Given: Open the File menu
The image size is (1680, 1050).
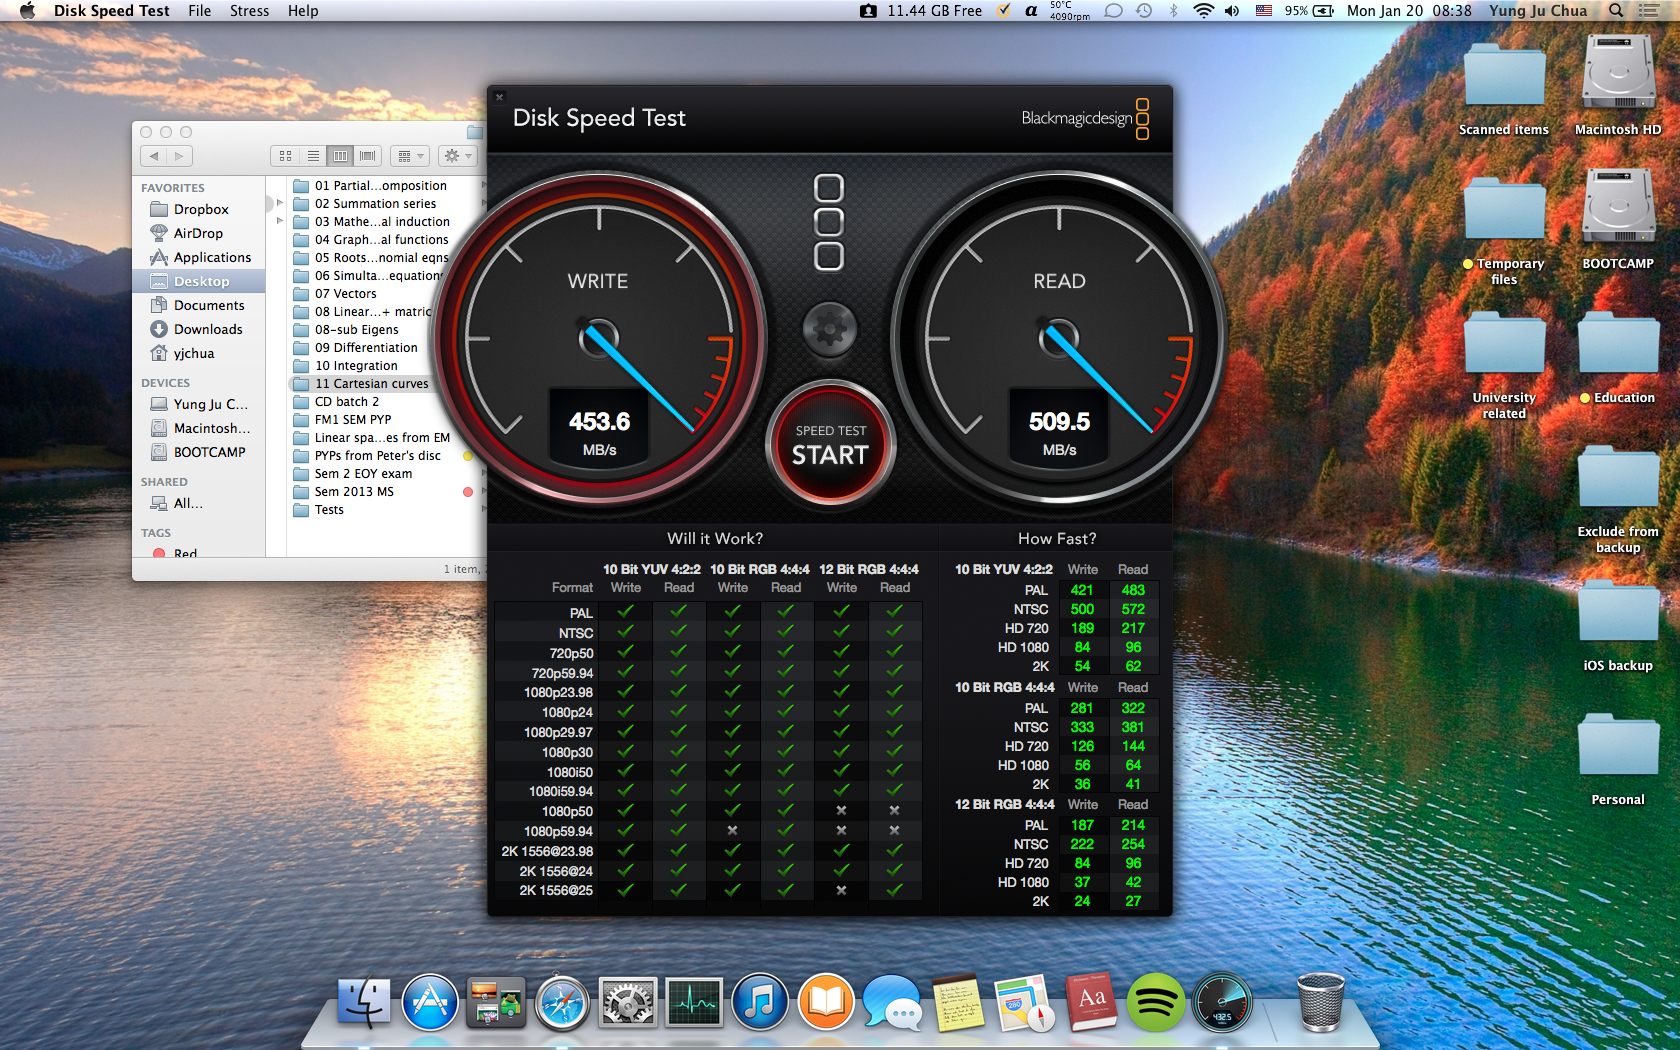Looking at the screenshot, I should [x=200, y=11].
